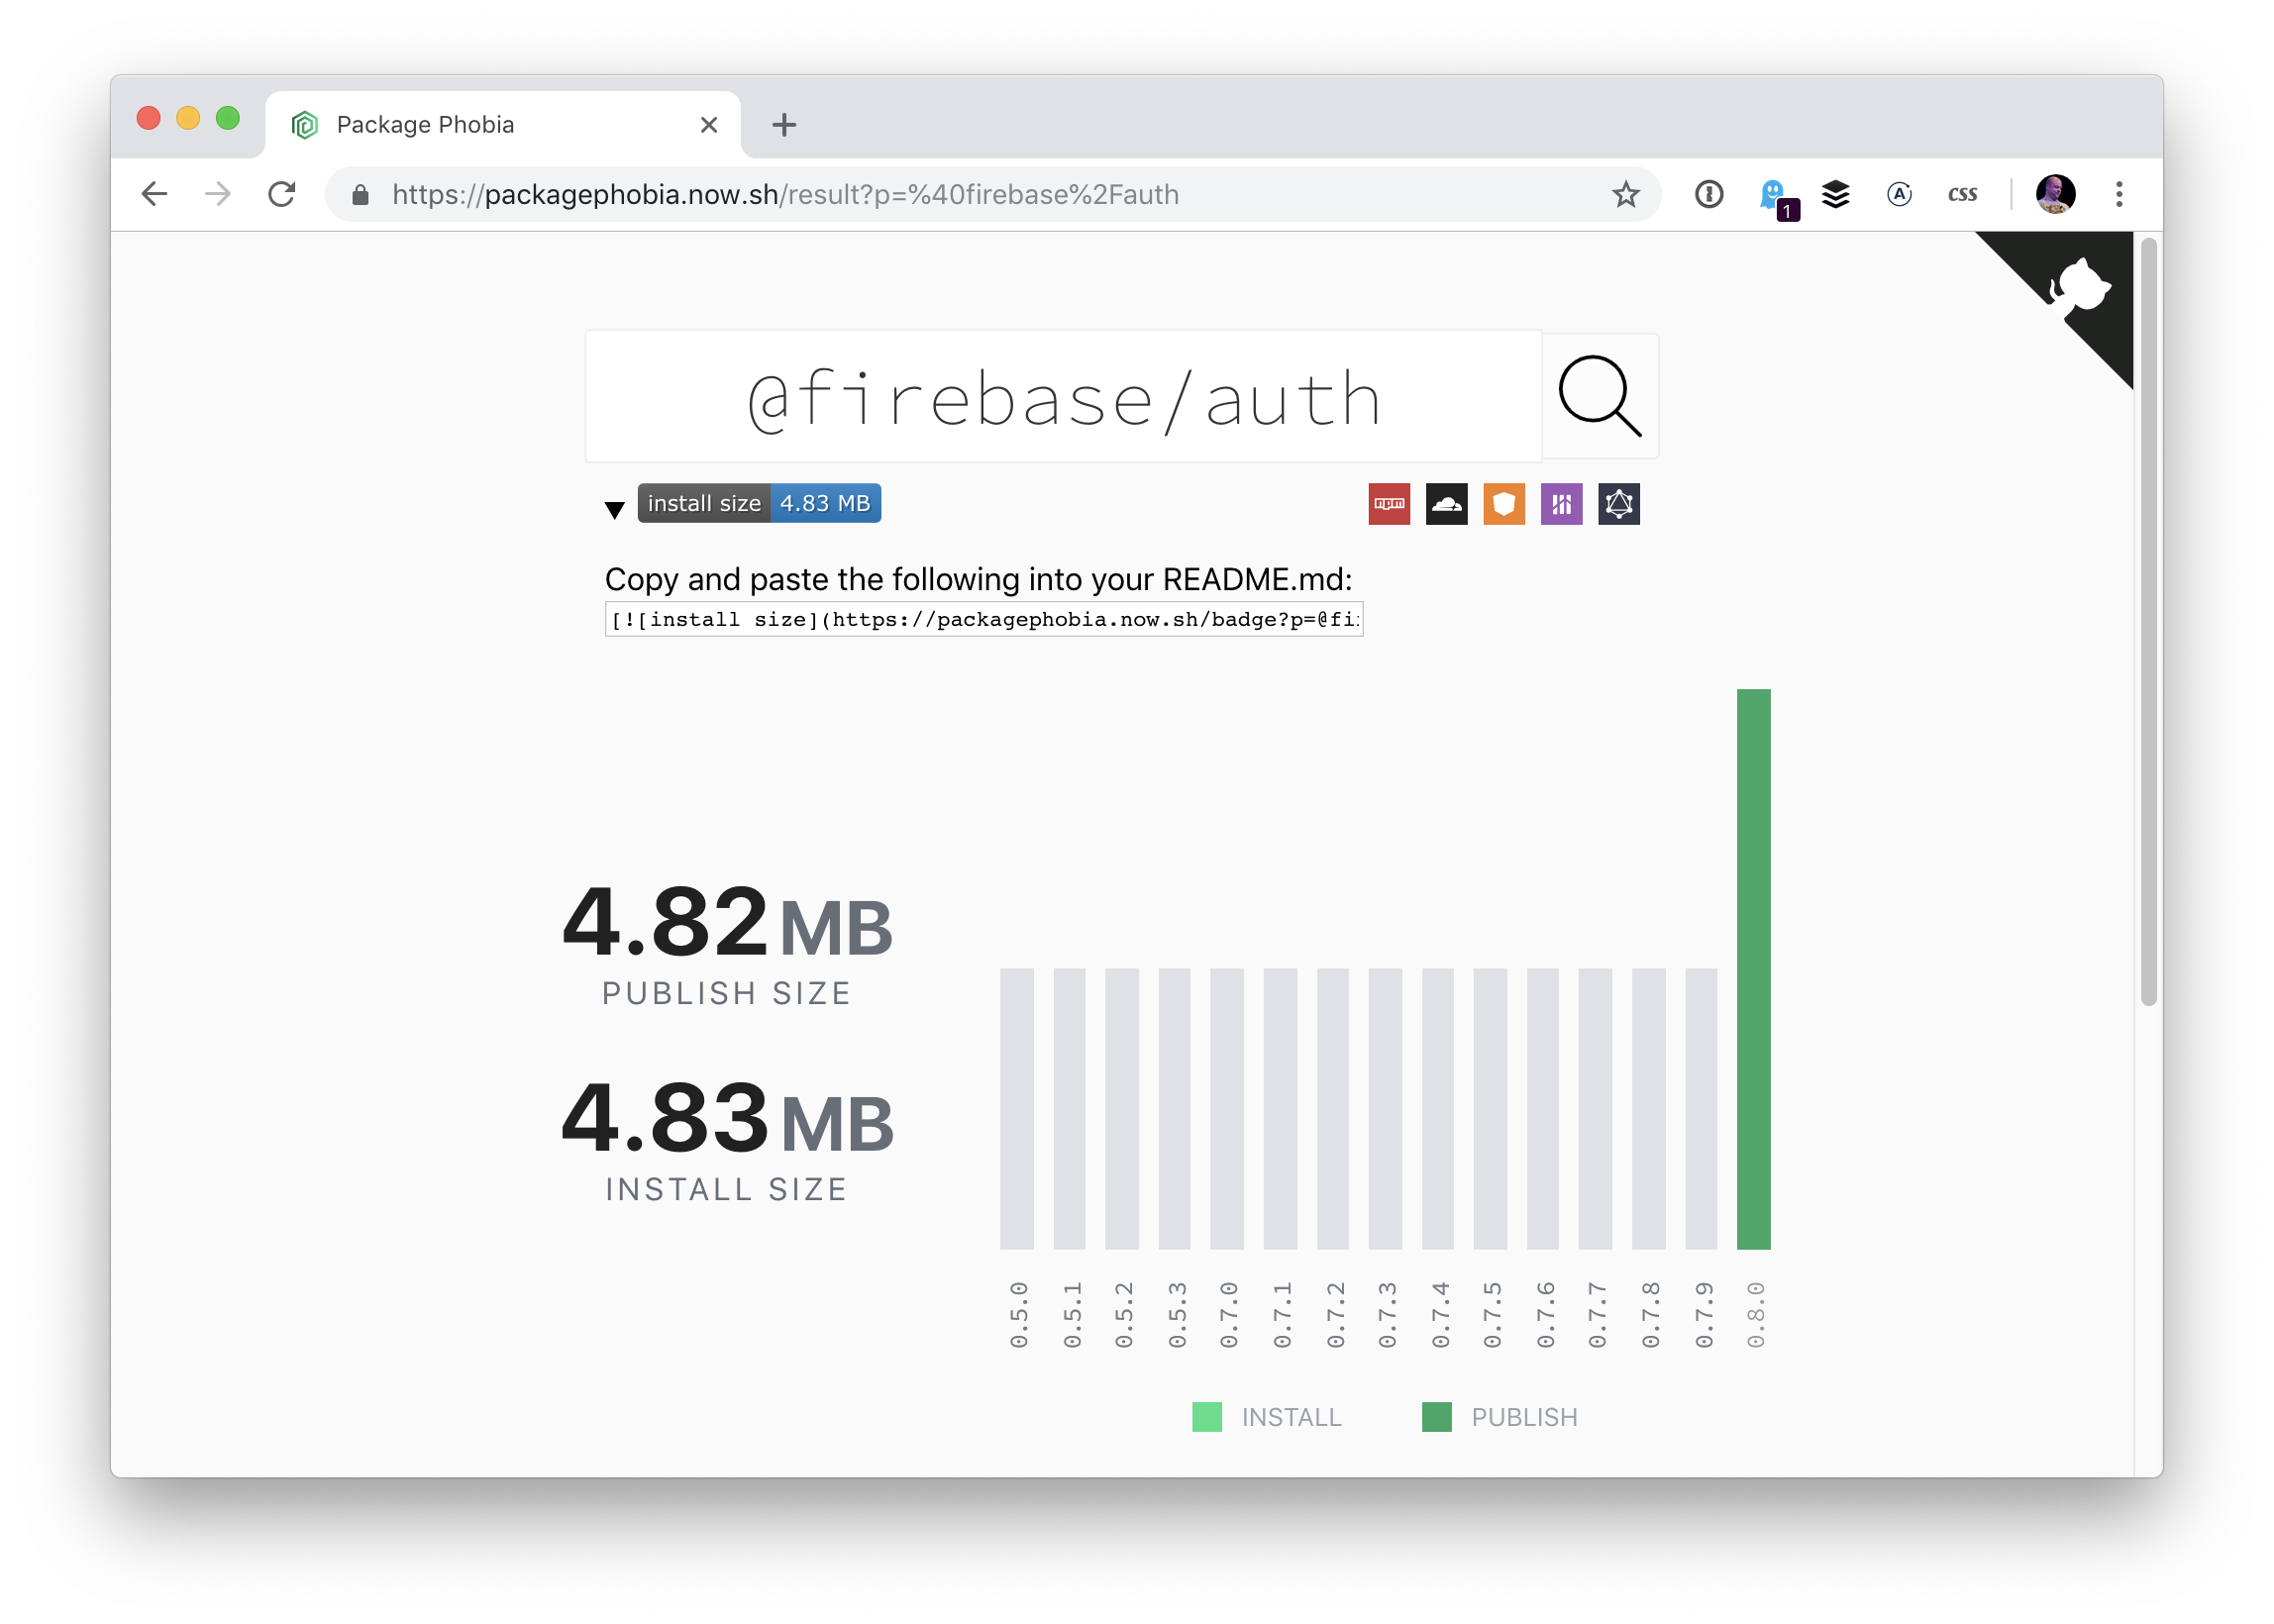Click the 0.5.0 version bar
The height and width of the screenshot is (1624, 2274).
1016,1108
